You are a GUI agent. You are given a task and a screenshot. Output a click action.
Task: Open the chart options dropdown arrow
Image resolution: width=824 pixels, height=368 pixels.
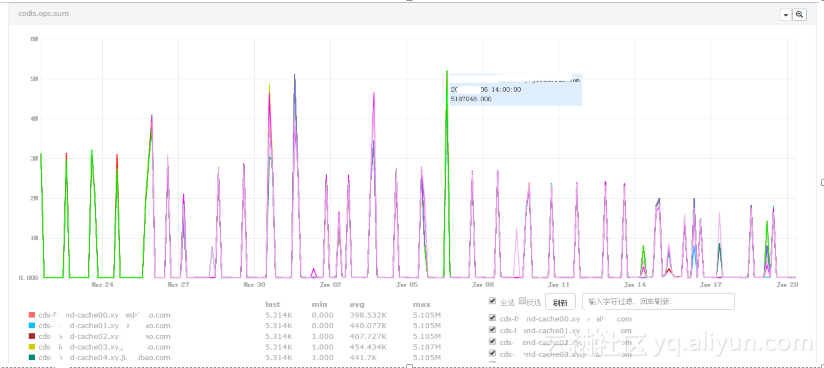pyautogui.click(x=786, y=15)
